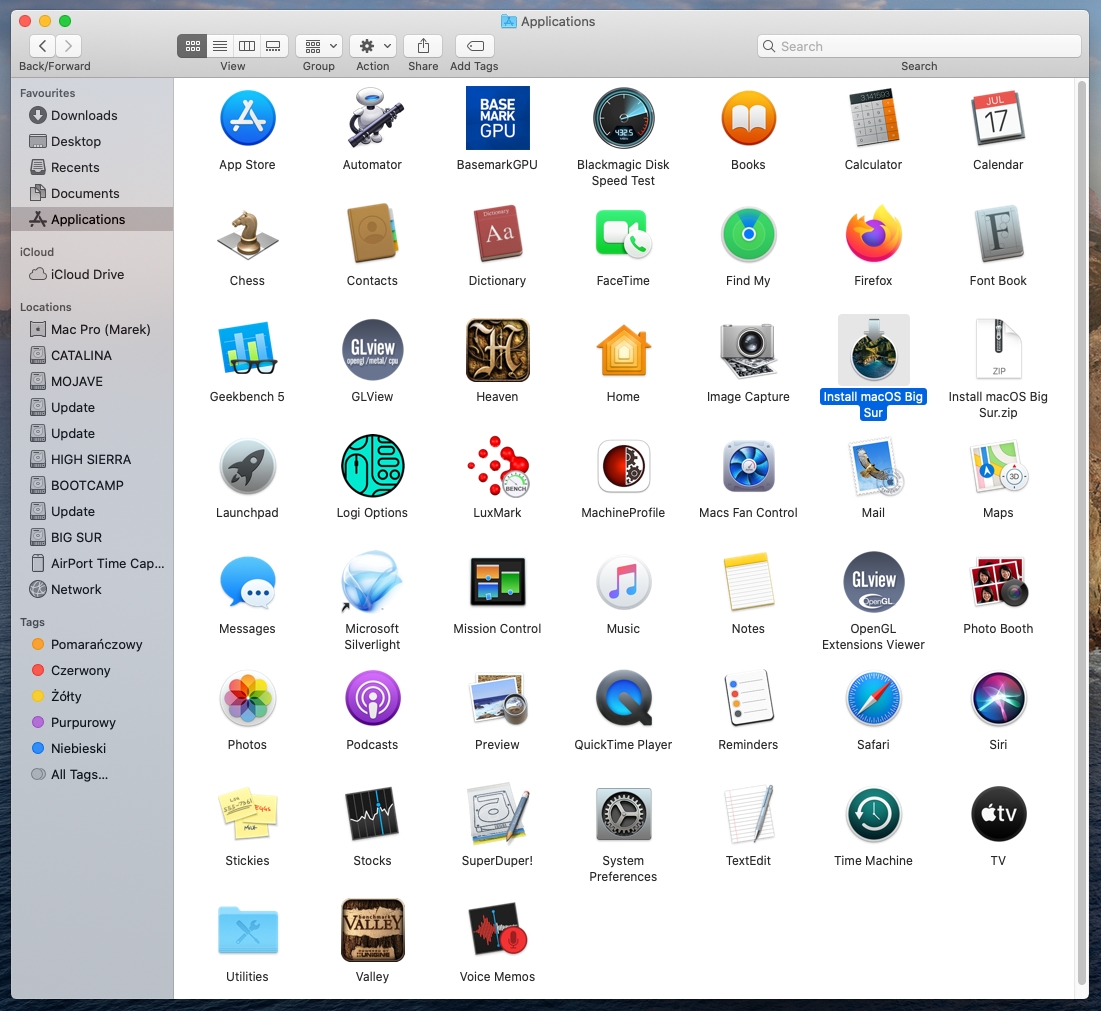1101x1011 pixels.
Task: Open the HIGH SIERRA volume
Action: (93, 459)
